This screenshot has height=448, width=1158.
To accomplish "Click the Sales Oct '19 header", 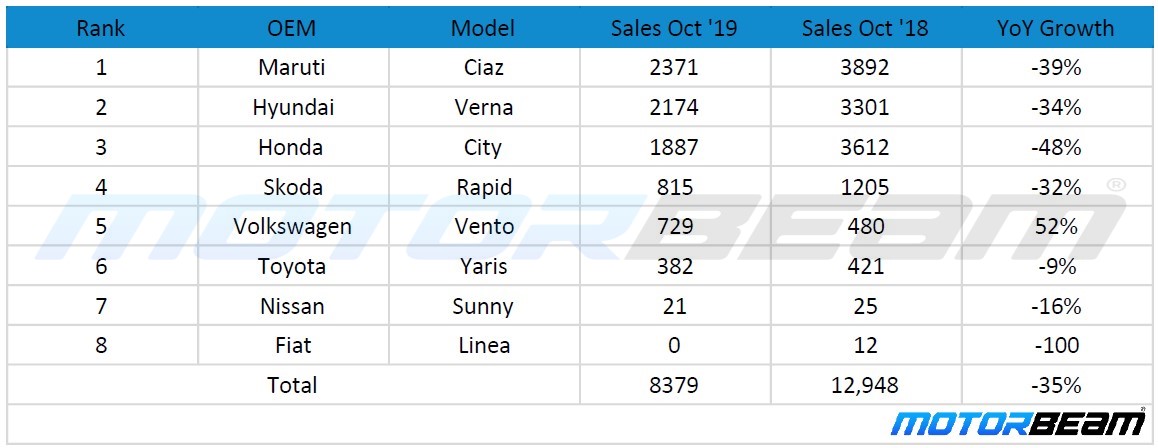I will [x=674, y=28].
